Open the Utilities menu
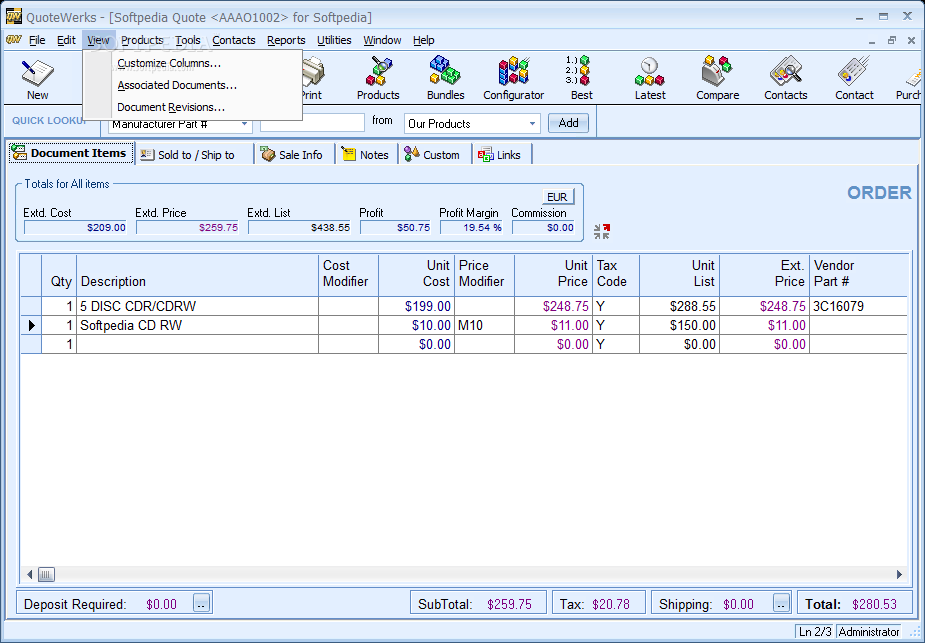 click(334, 40)
